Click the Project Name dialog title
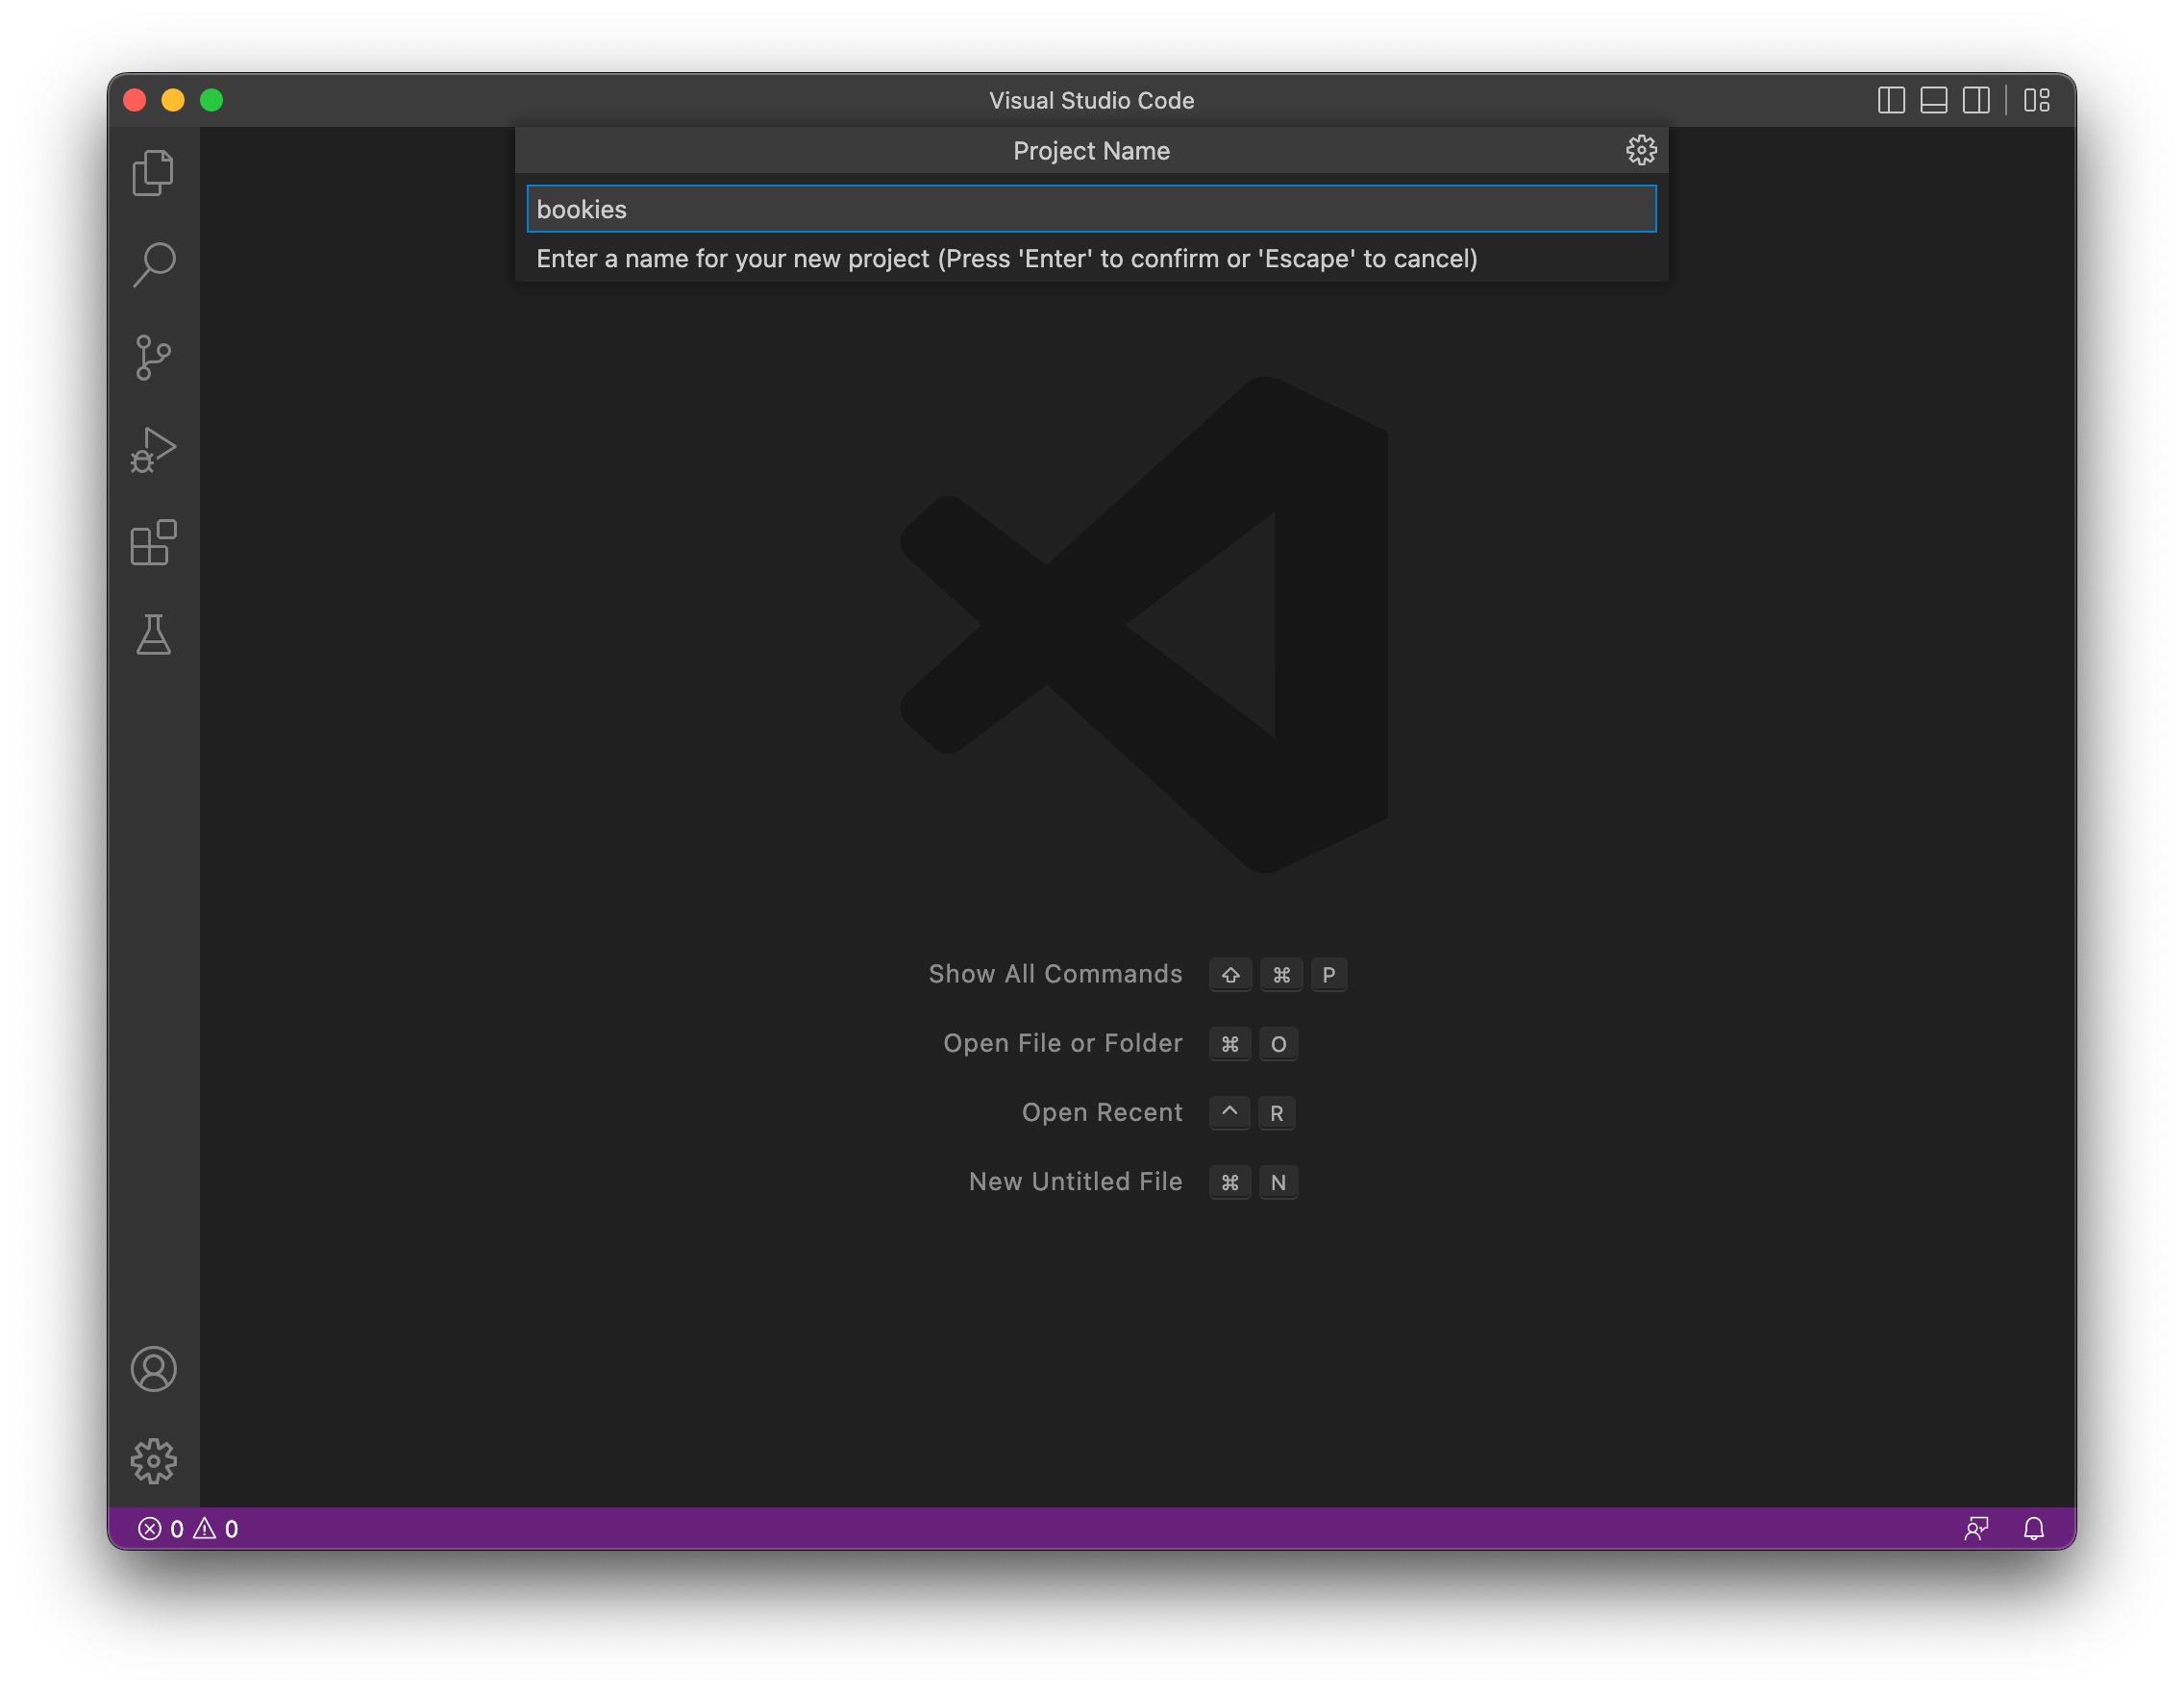2184x1692 pixels. click(x=1091, y=150)
